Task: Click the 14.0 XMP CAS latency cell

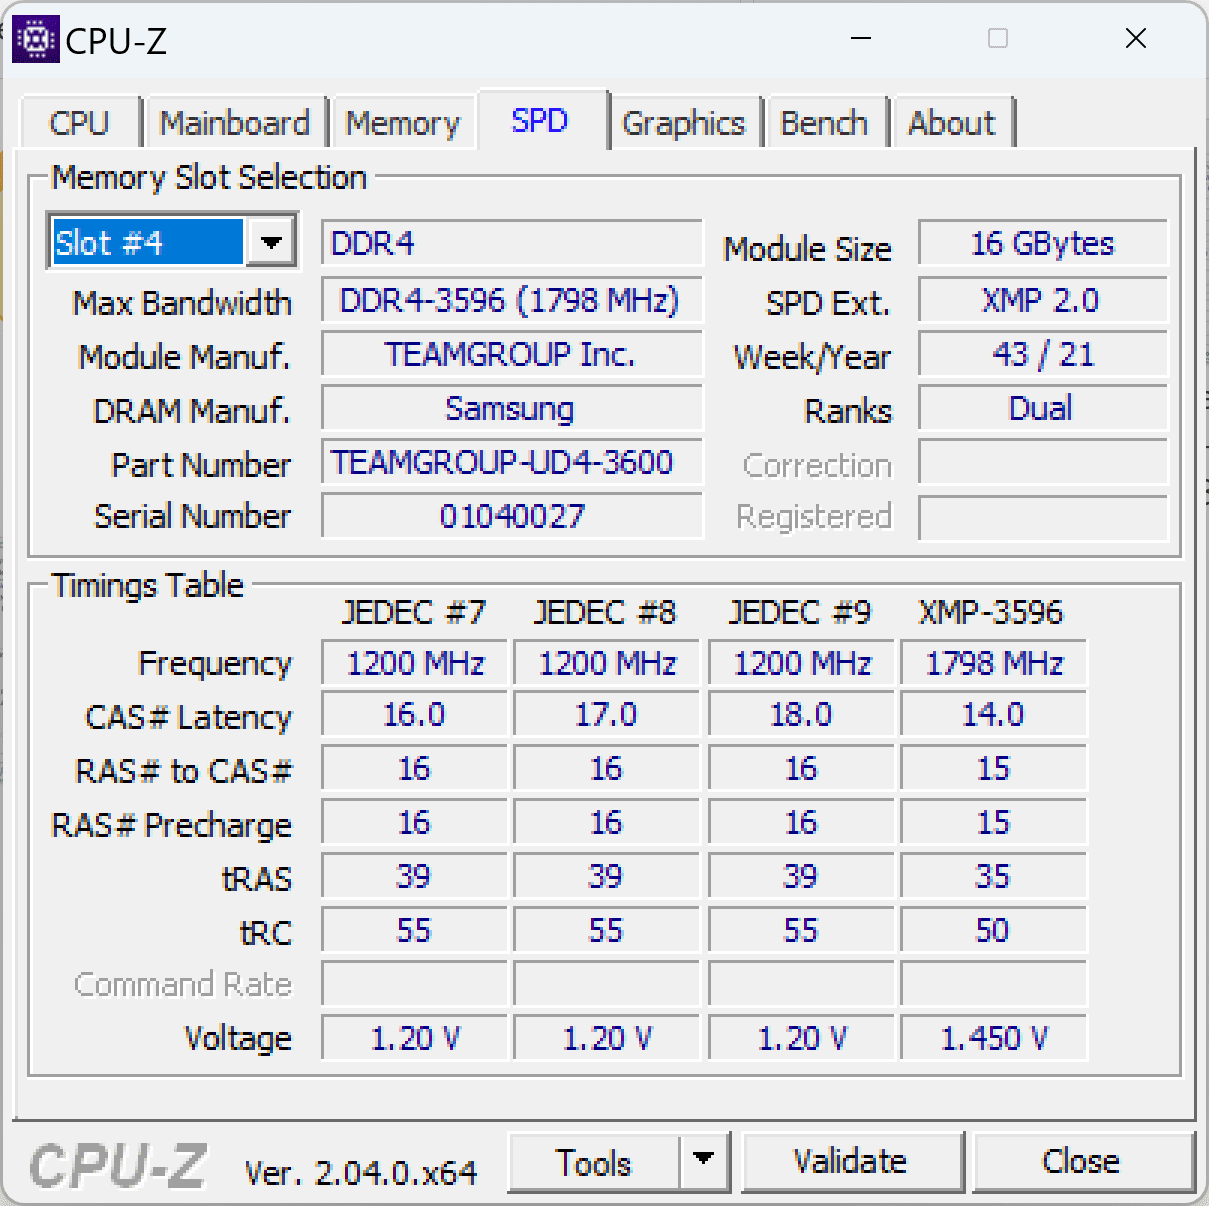Action: point(994,715)
